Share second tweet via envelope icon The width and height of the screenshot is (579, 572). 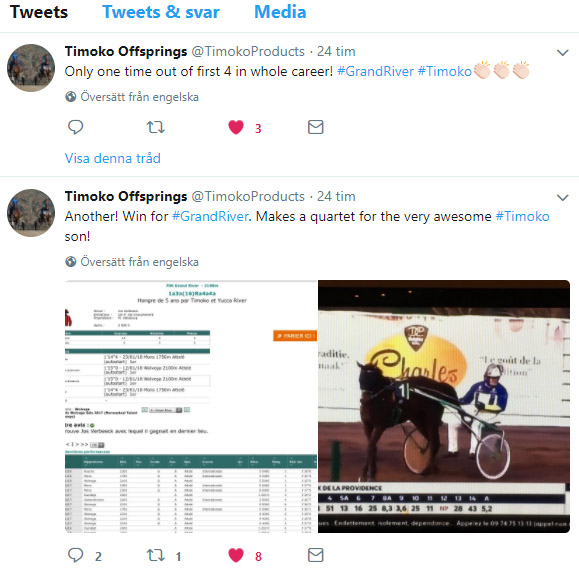pyautogui.click(x=316, y=555)
